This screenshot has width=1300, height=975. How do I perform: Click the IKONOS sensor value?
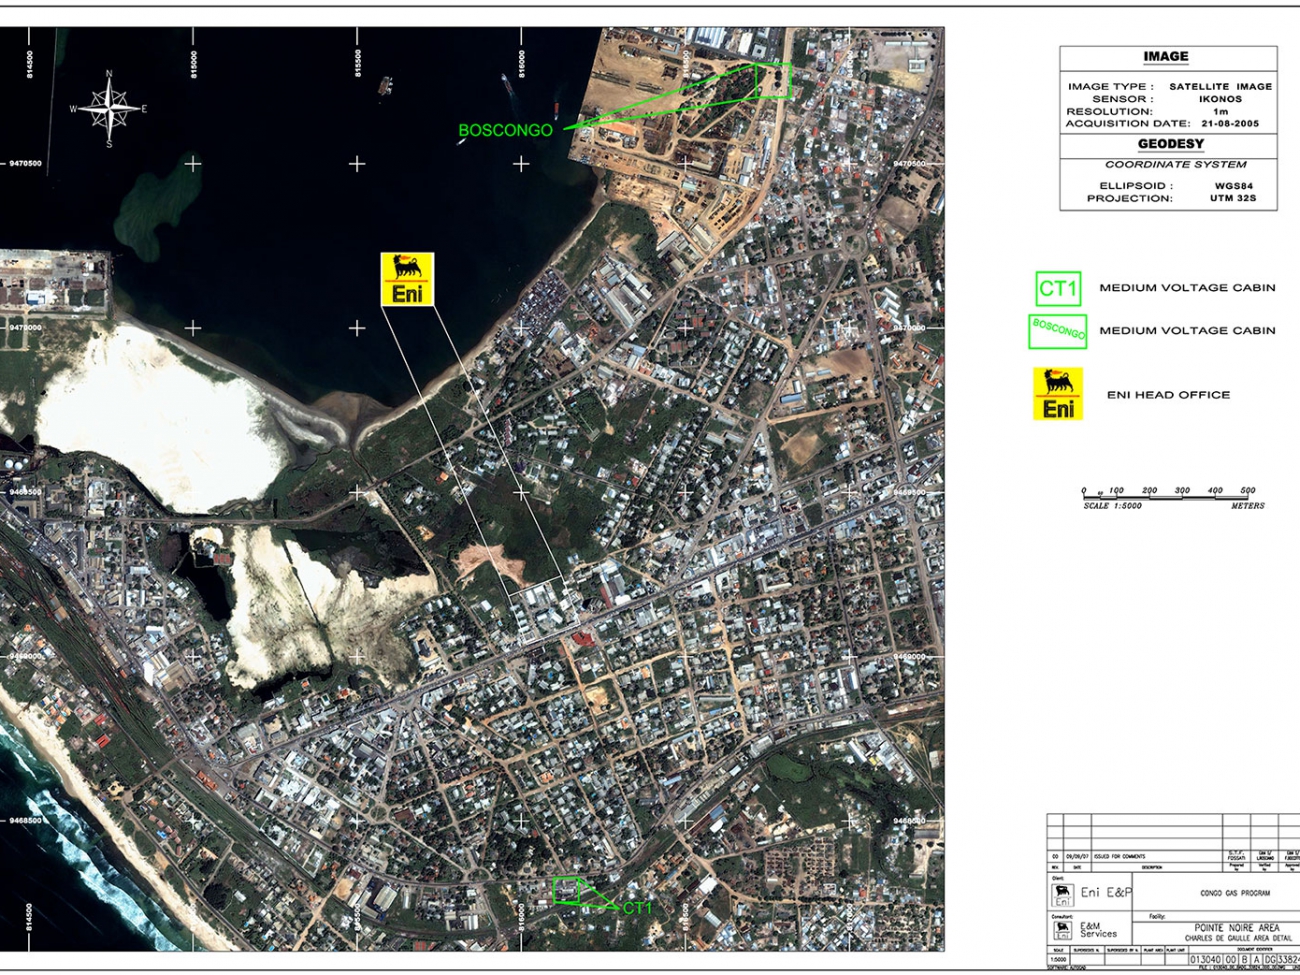(x=1220, y=99)
